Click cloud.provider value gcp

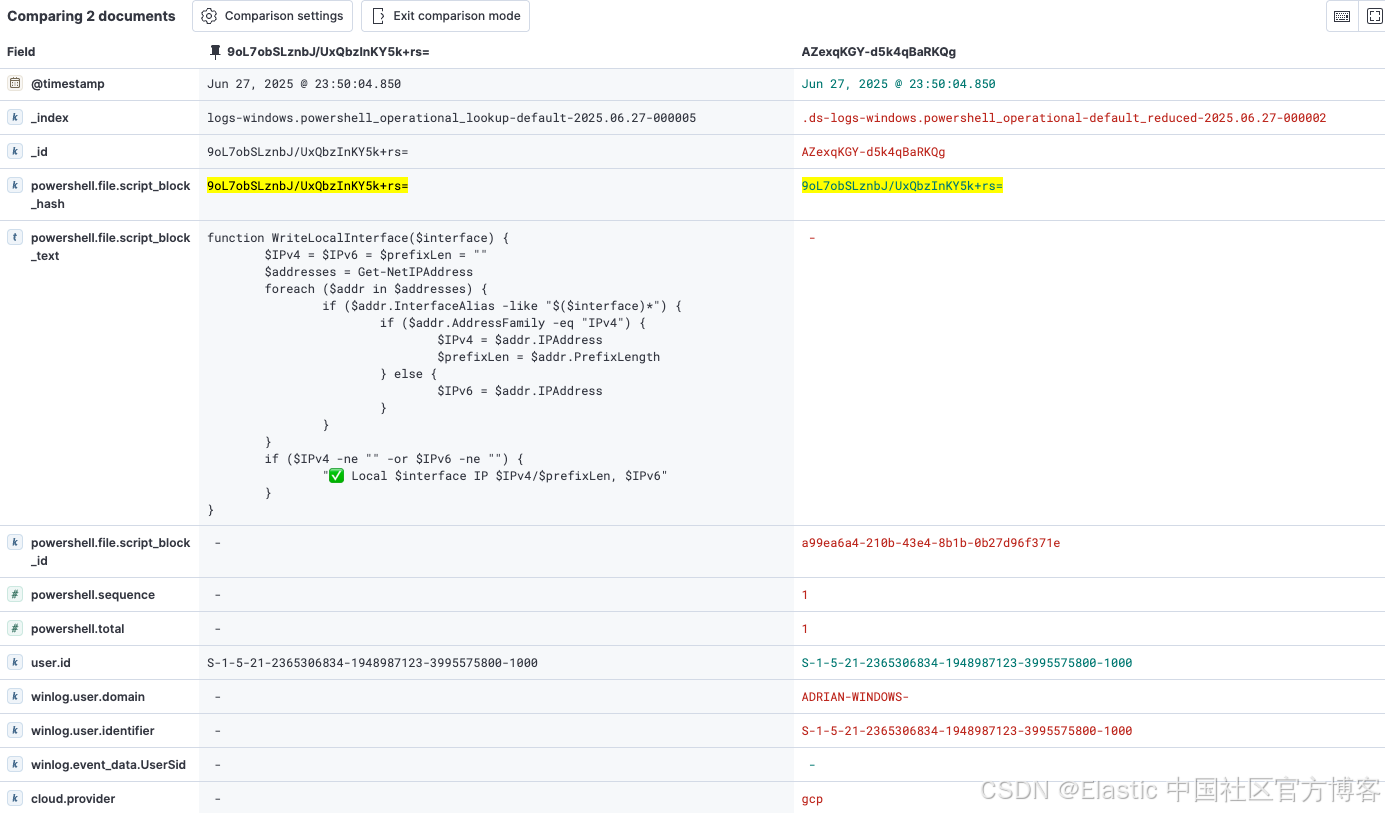[812, 799]
